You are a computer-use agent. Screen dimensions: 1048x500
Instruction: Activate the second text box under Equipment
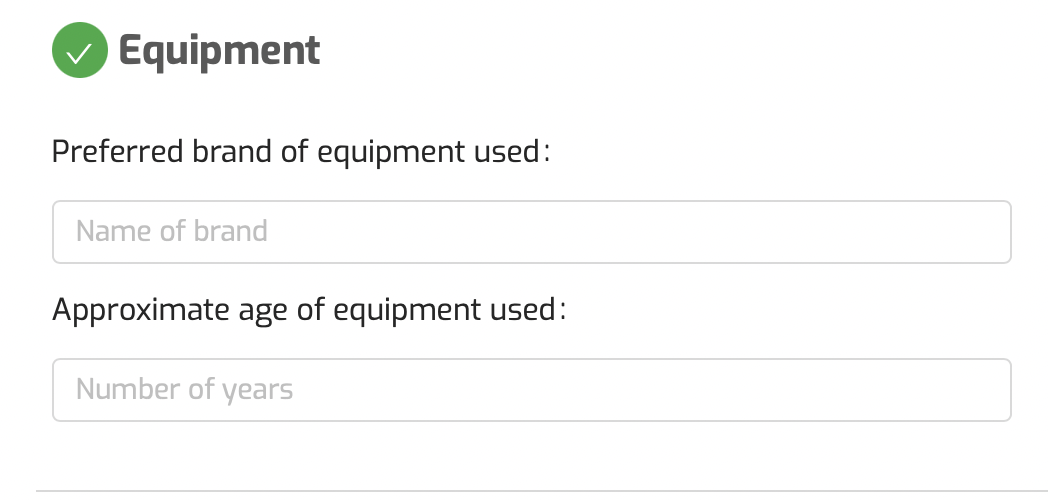point(531,390)
